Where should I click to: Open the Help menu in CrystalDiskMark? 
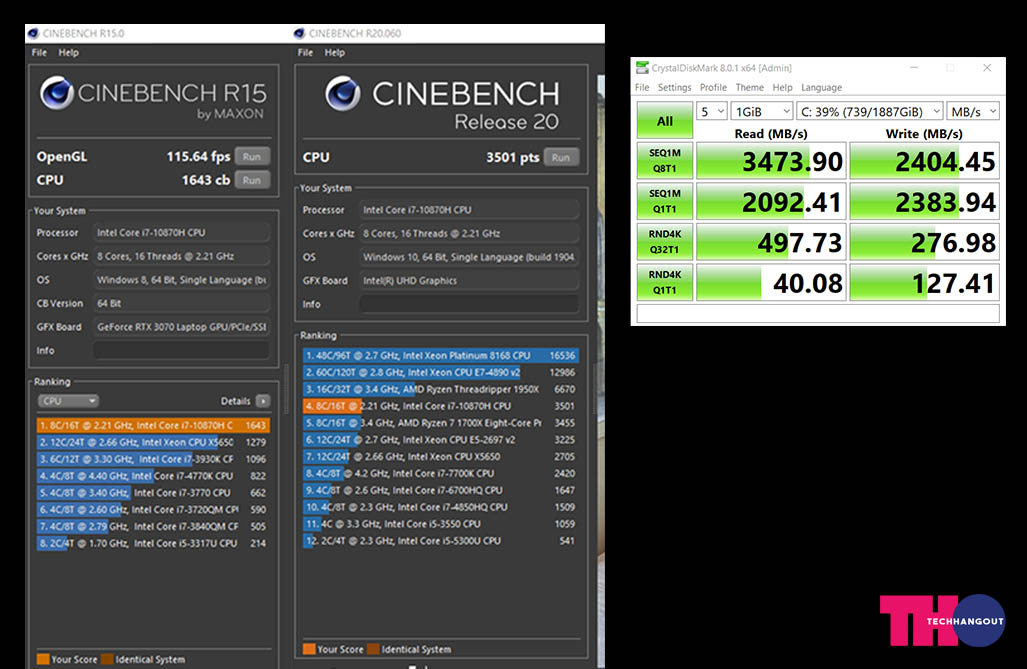(782, 87)
